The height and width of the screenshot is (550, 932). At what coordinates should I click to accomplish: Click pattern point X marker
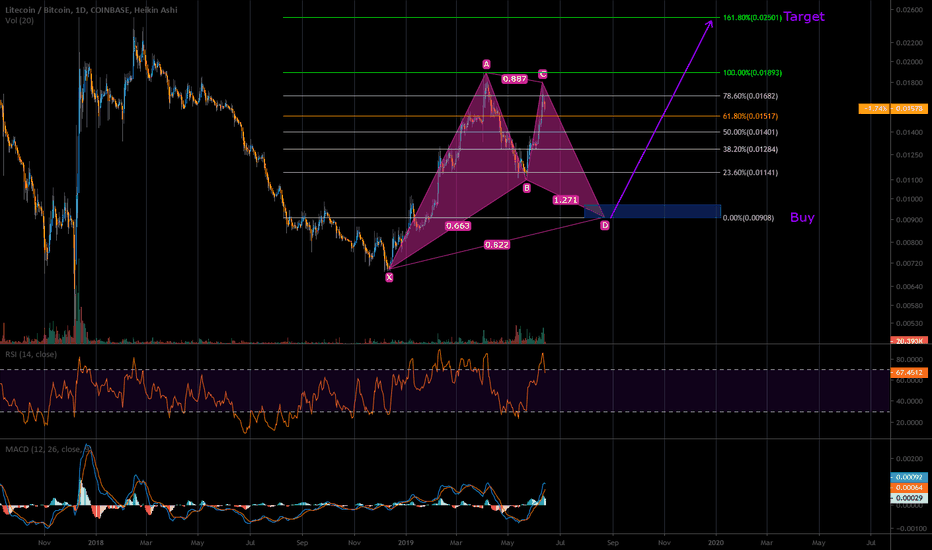point(389,277)
